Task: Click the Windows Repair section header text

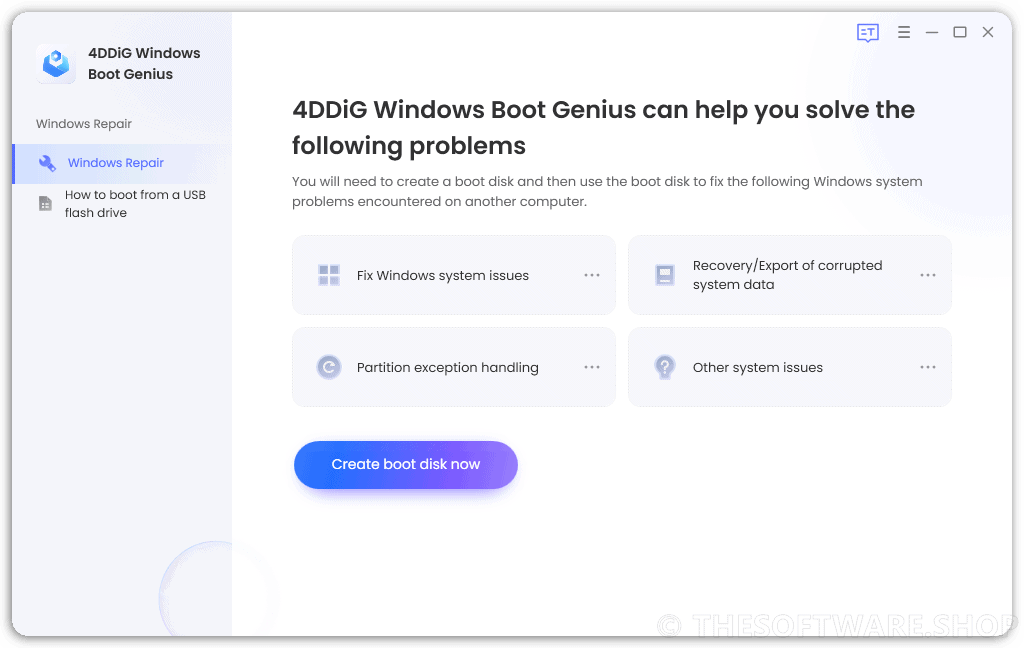Action: coord(84,124)
